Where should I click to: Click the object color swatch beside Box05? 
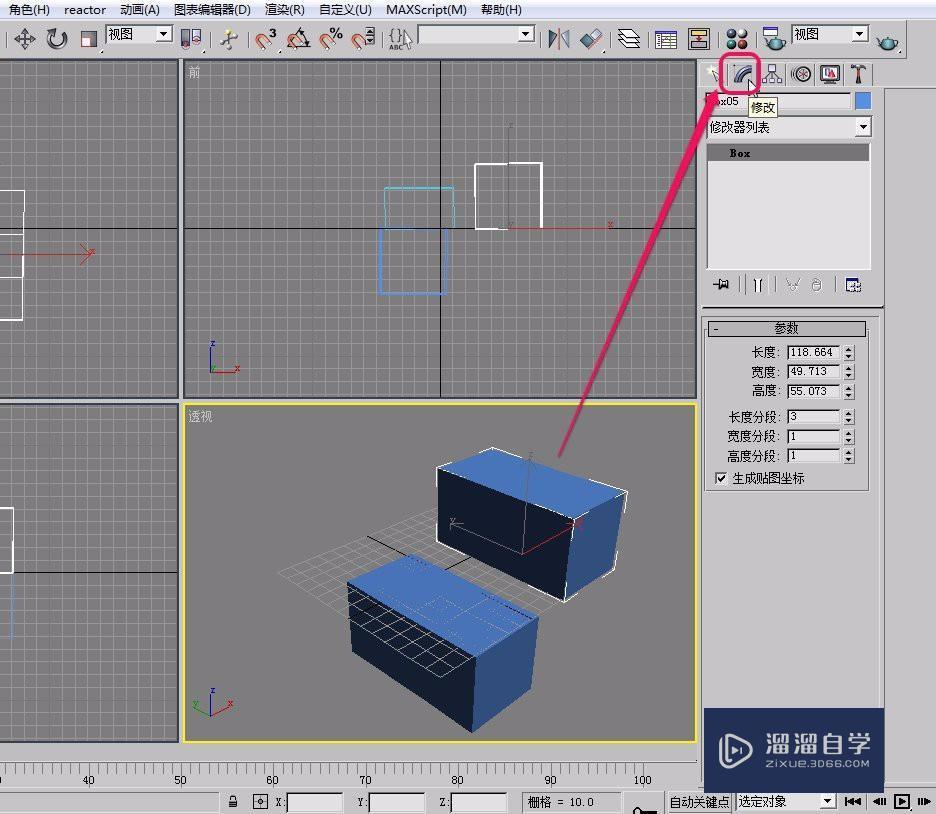coord(862,100)
